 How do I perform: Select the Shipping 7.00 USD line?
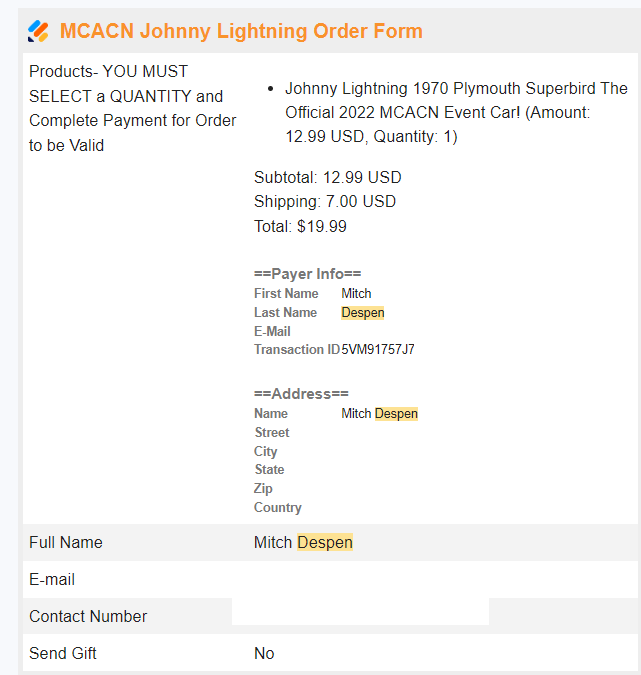point(325,201)
